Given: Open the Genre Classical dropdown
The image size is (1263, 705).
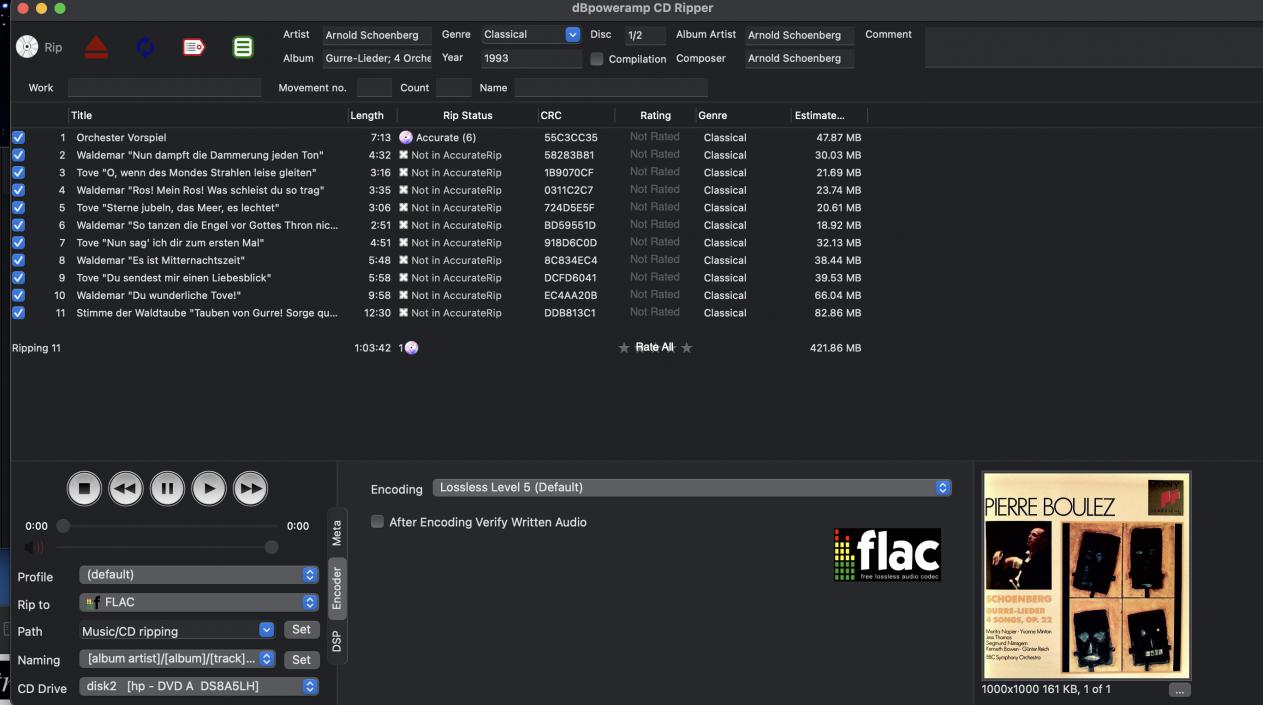Looking at the screenshot, I should pos(572,35).
